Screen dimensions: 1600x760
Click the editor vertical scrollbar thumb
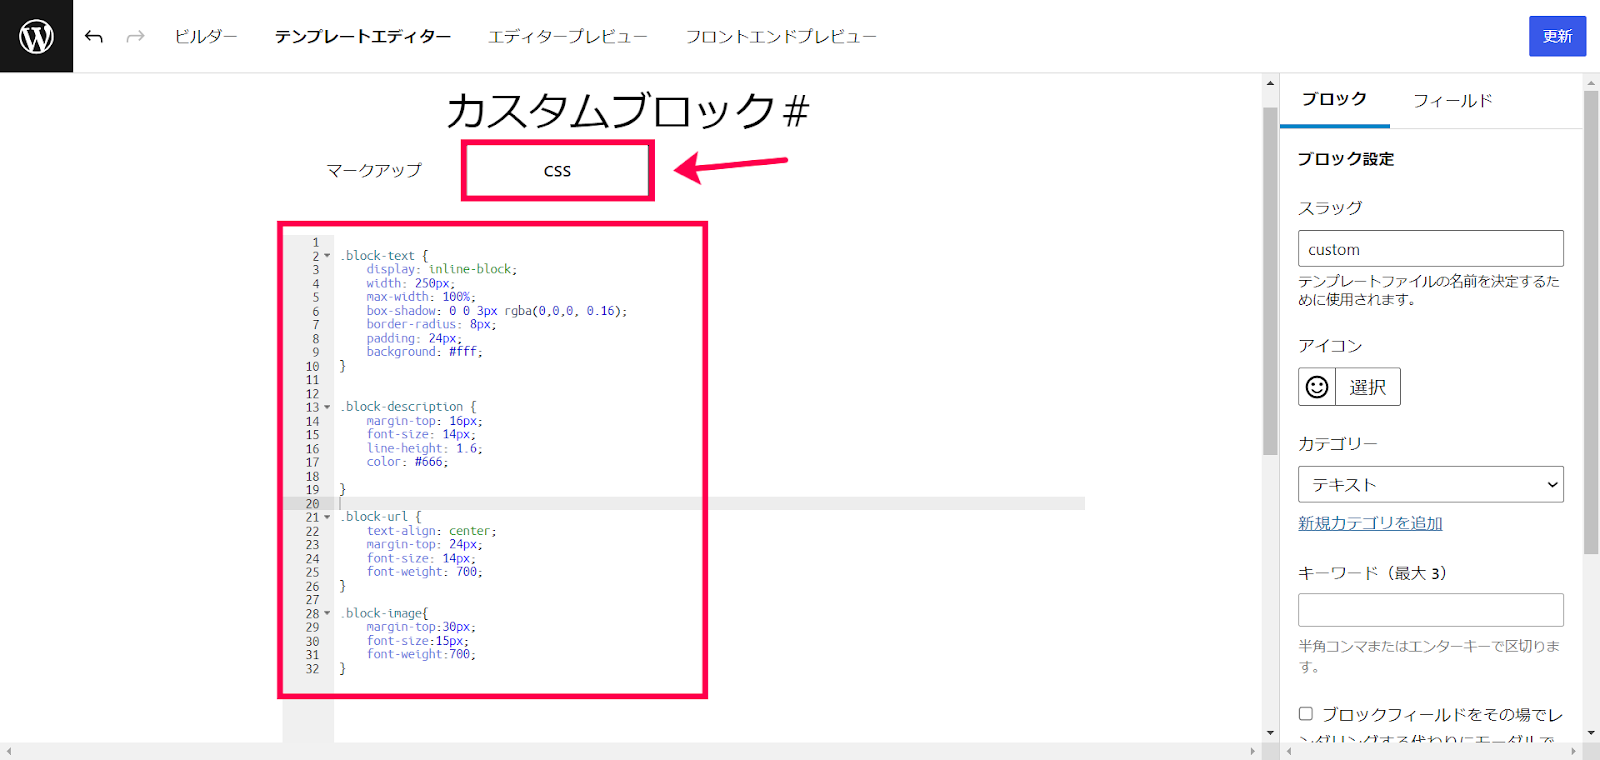[x=1270, y=280]
